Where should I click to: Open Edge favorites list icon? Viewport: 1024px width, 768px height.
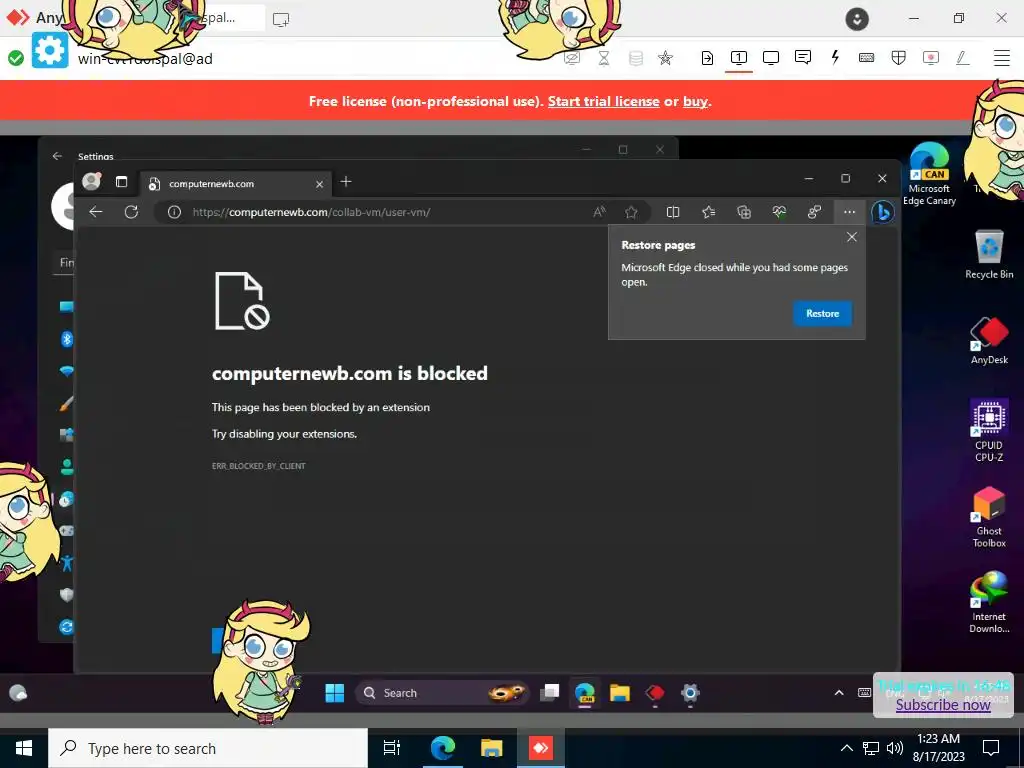(709, 212)
